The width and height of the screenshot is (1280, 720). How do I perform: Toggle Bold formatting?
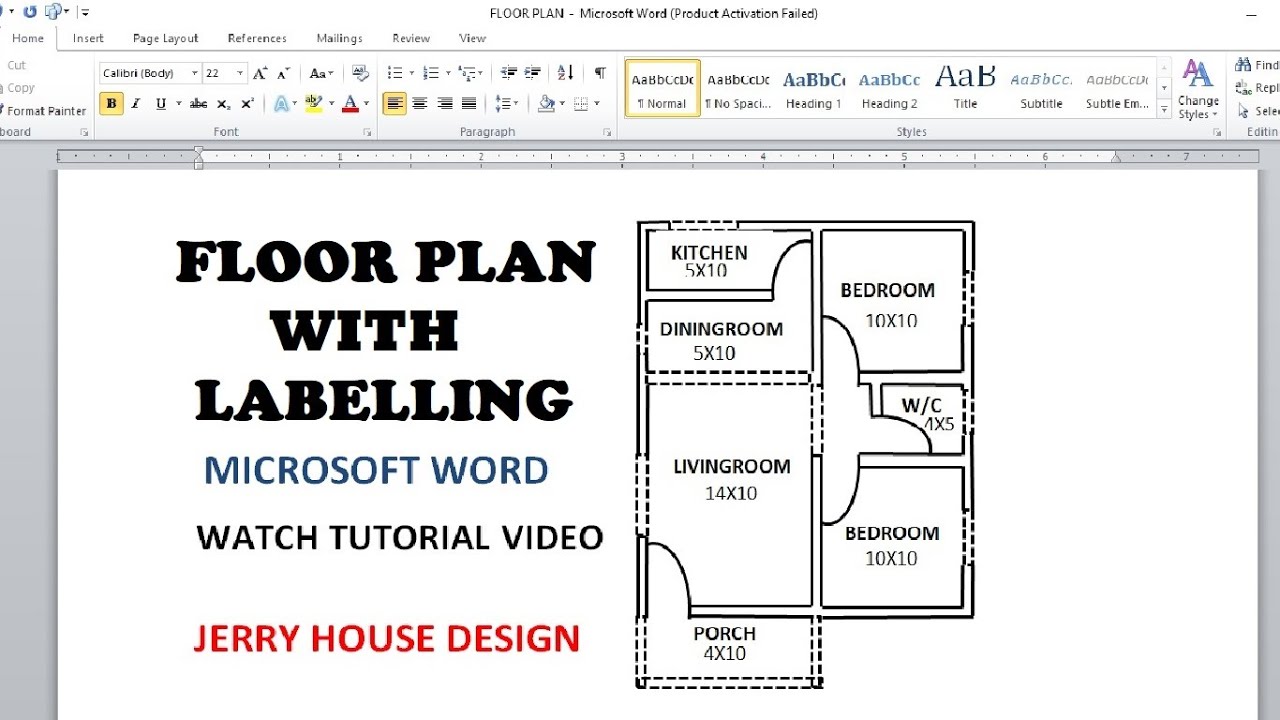[x=112, y=103]
